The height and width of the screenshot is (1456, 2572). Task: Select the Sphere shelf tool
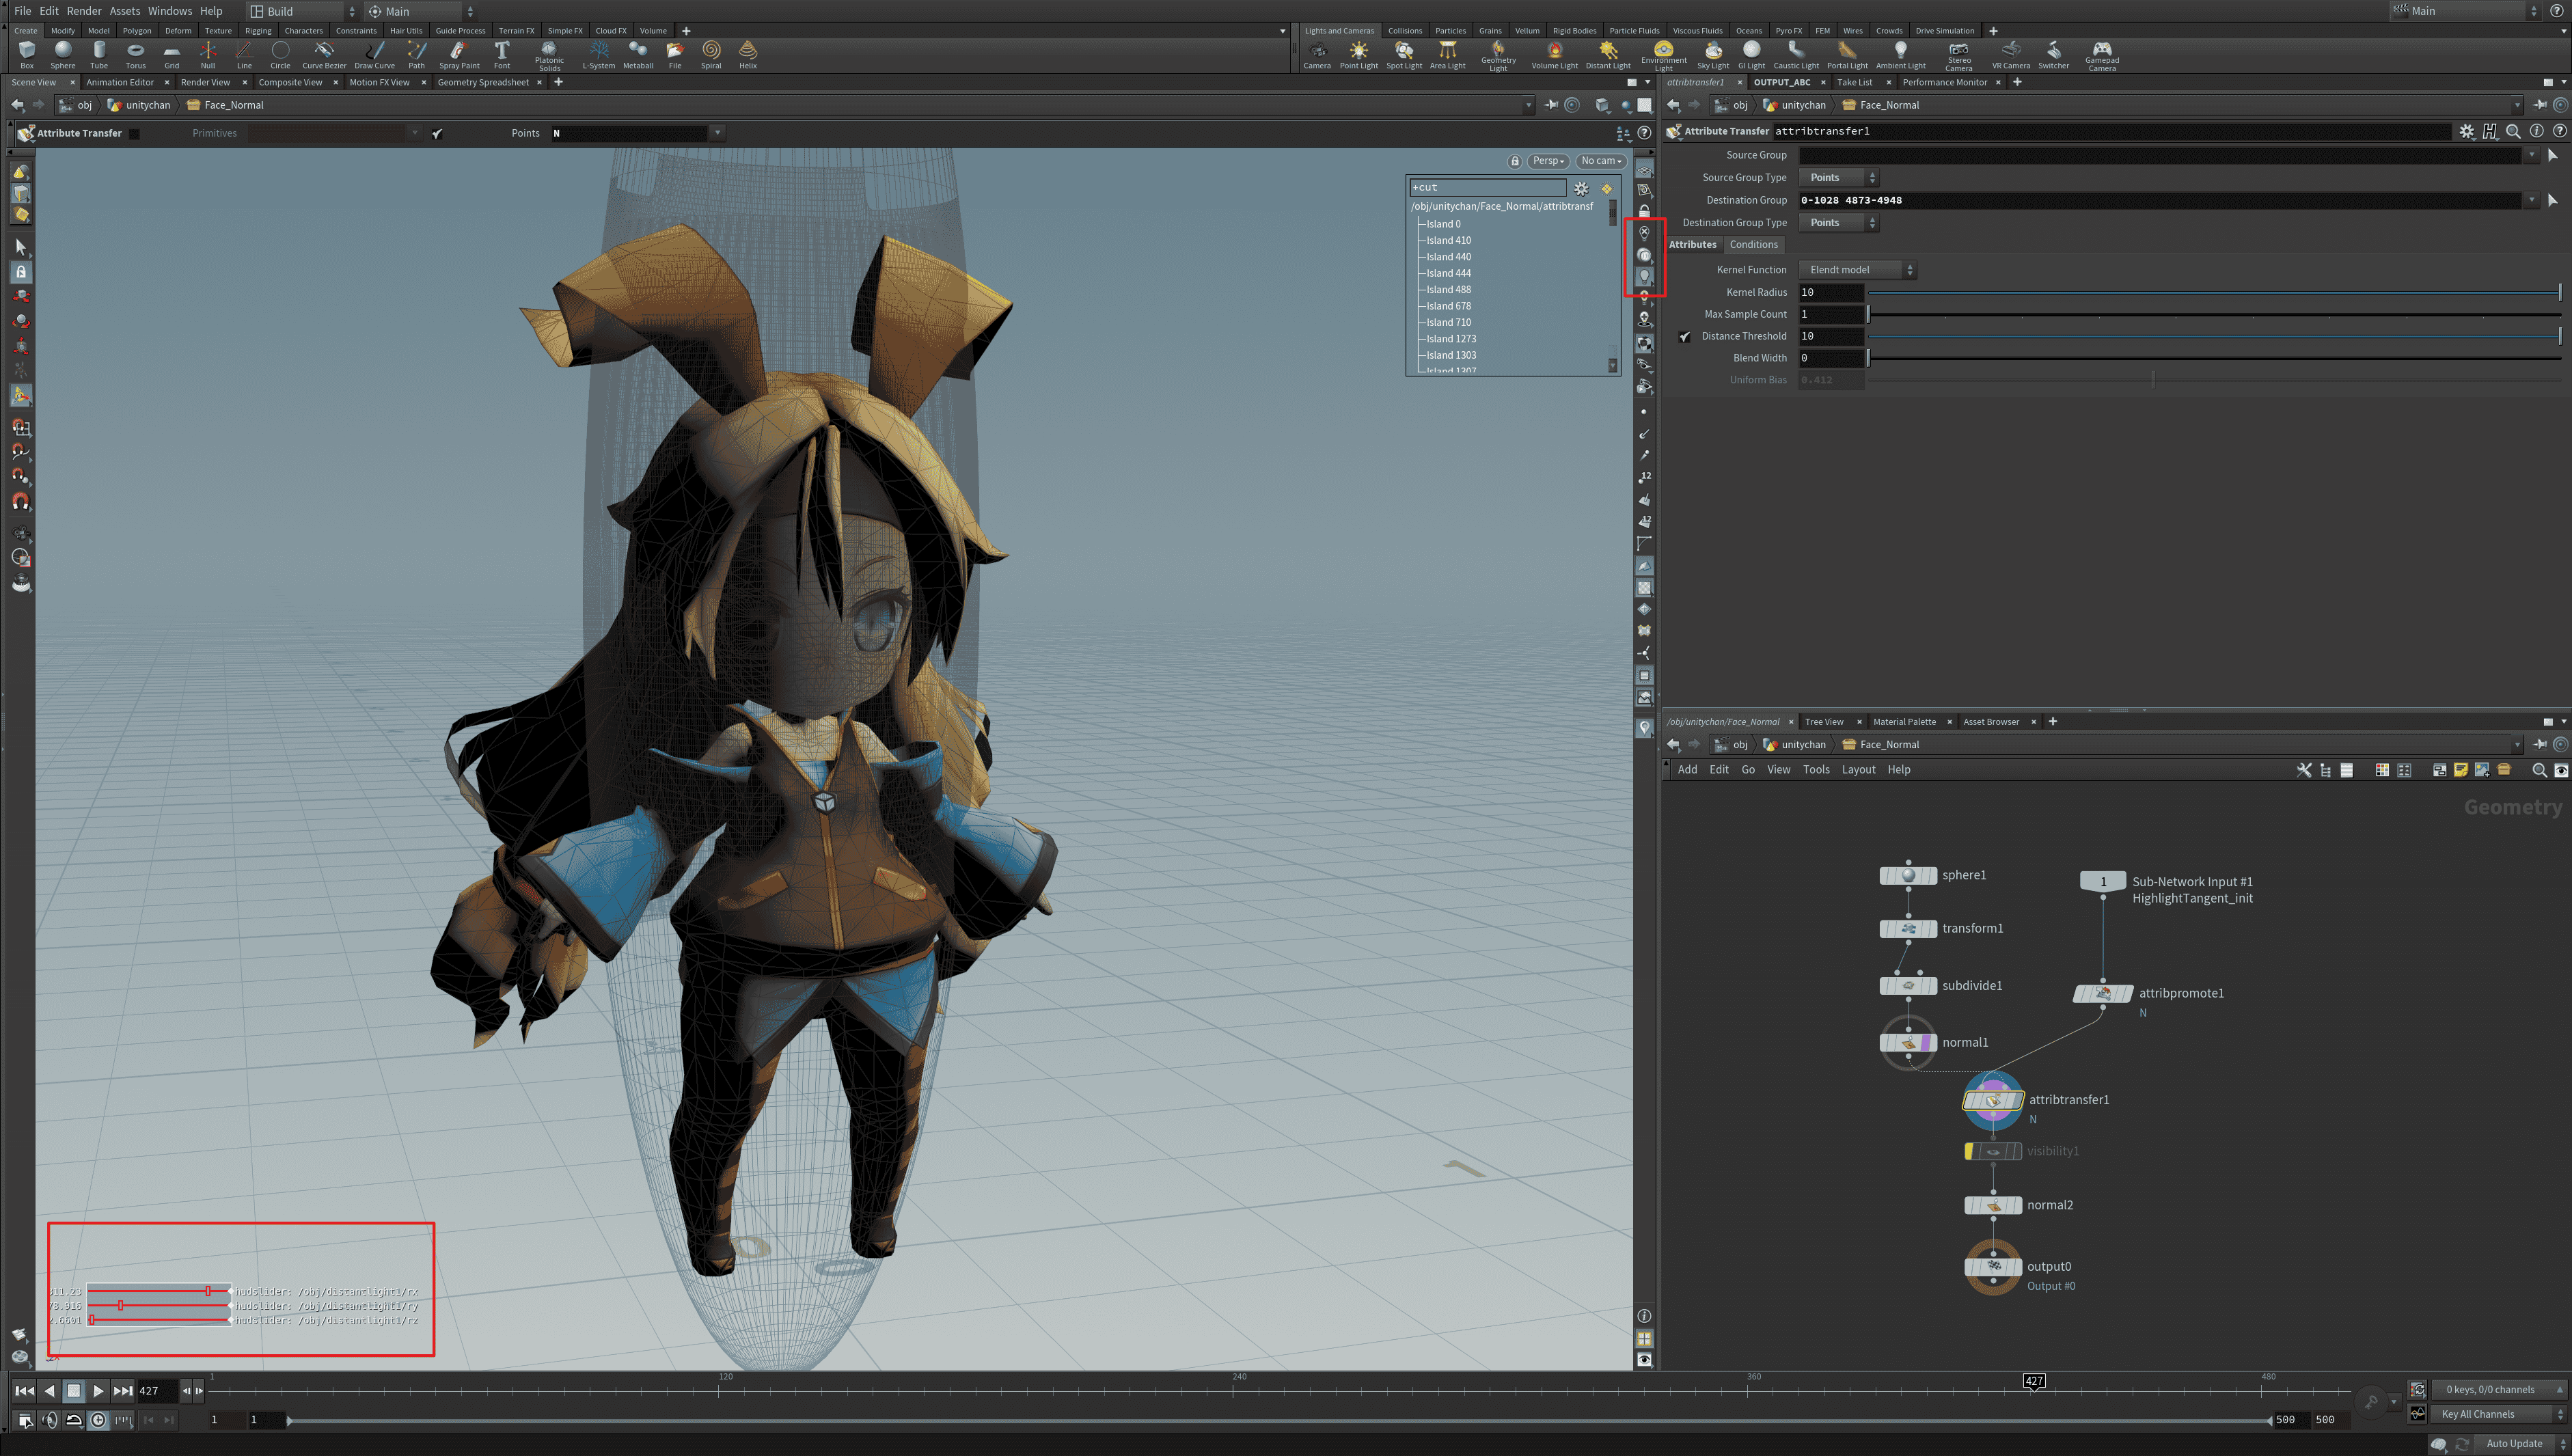point(63,55)
